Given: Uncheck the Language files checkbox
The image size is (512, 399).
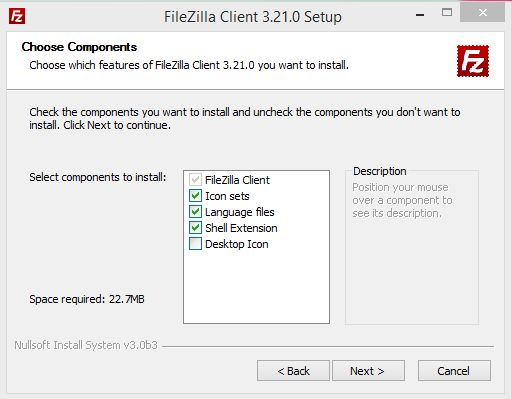Looking at the screenshot, I should tap(195, 212).
